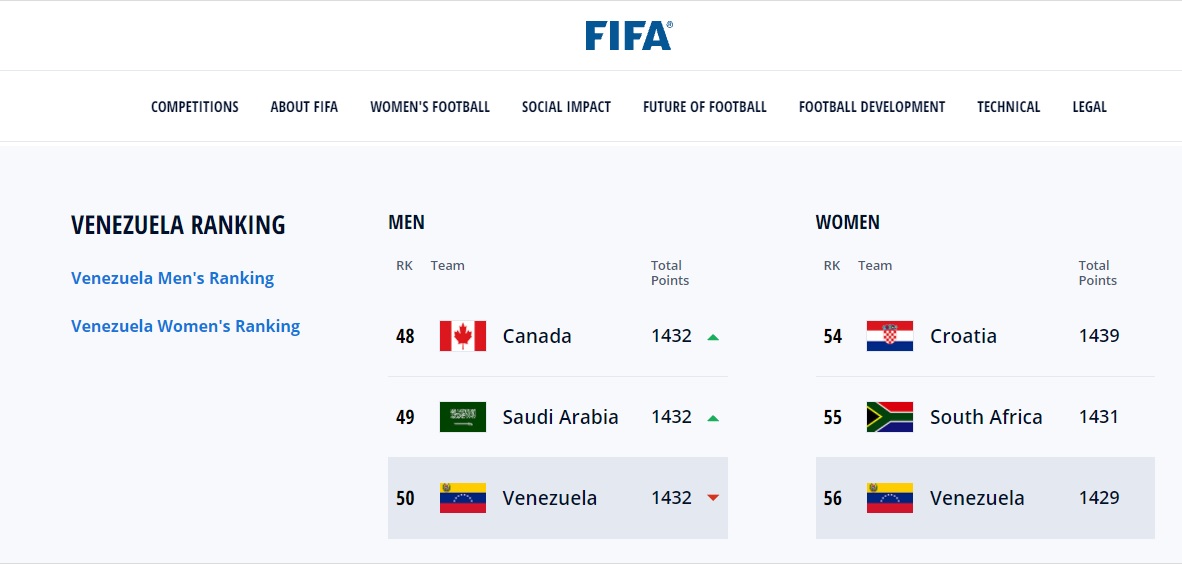Open the Competitions menu
This screenshot has width=1182, height=565.
pos(194,107)
